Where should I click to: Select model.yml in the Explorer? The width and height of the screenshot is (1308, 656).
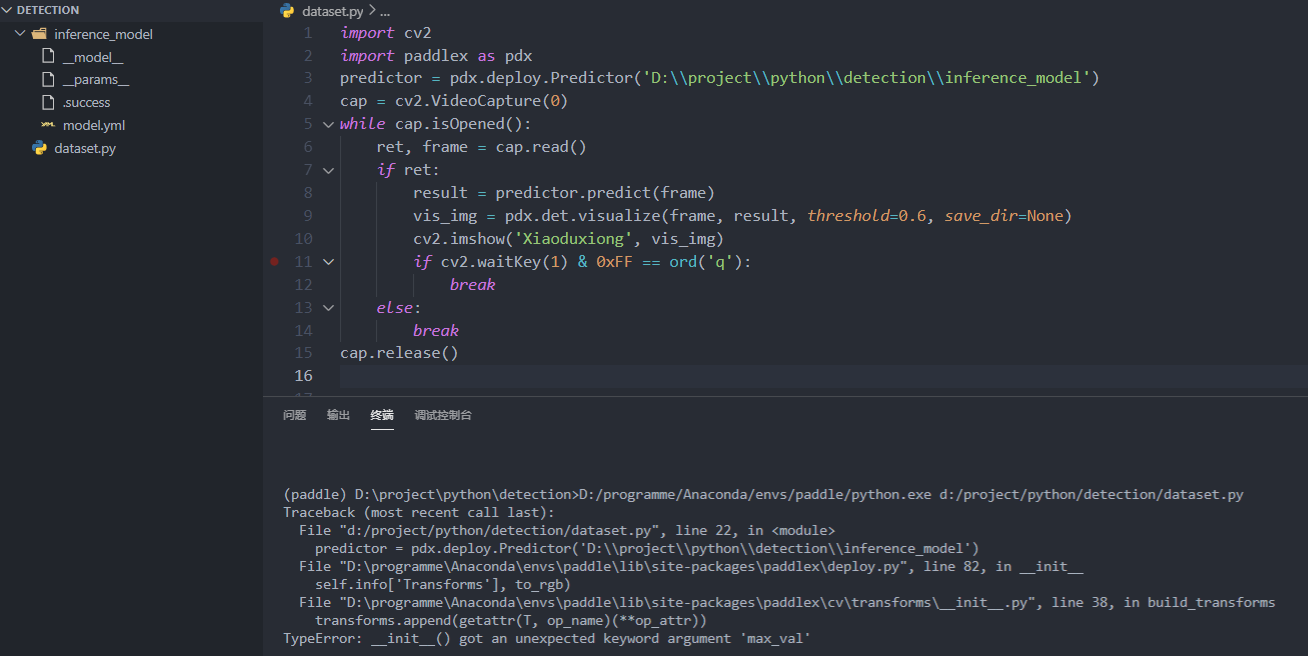[93, 125]
